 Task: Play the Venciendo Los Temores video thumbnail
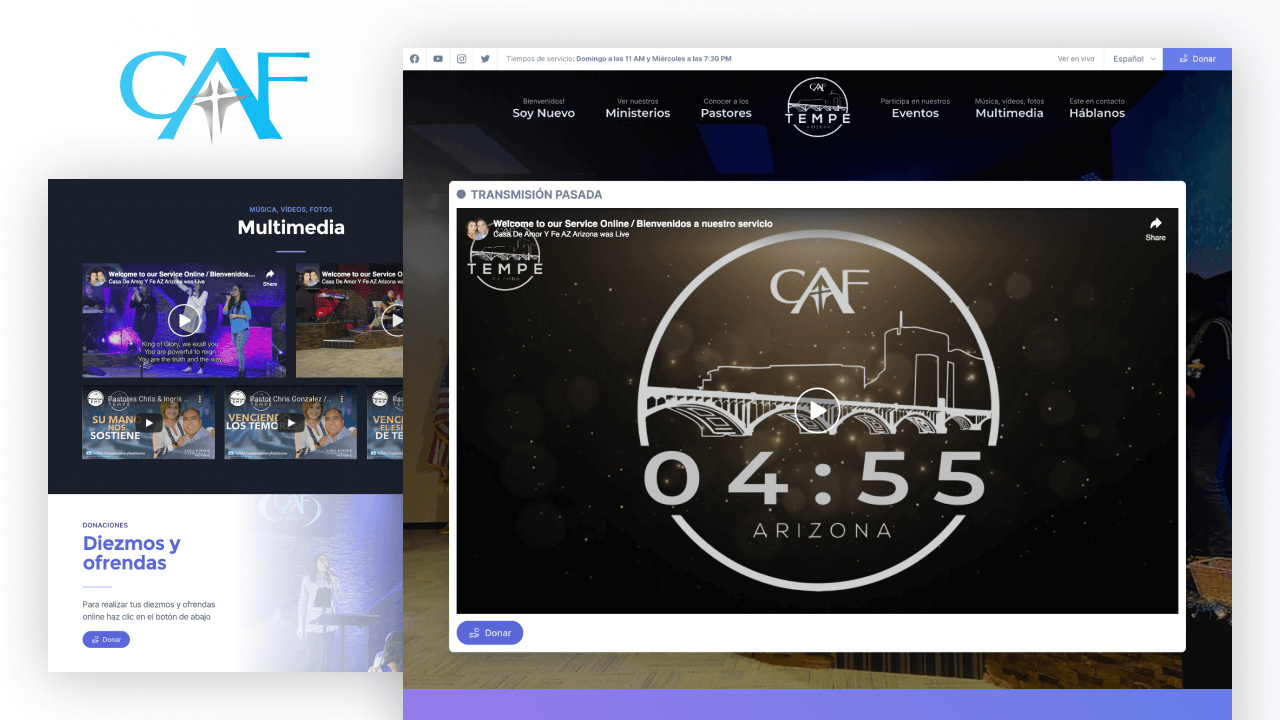click(x=291, y=422)
